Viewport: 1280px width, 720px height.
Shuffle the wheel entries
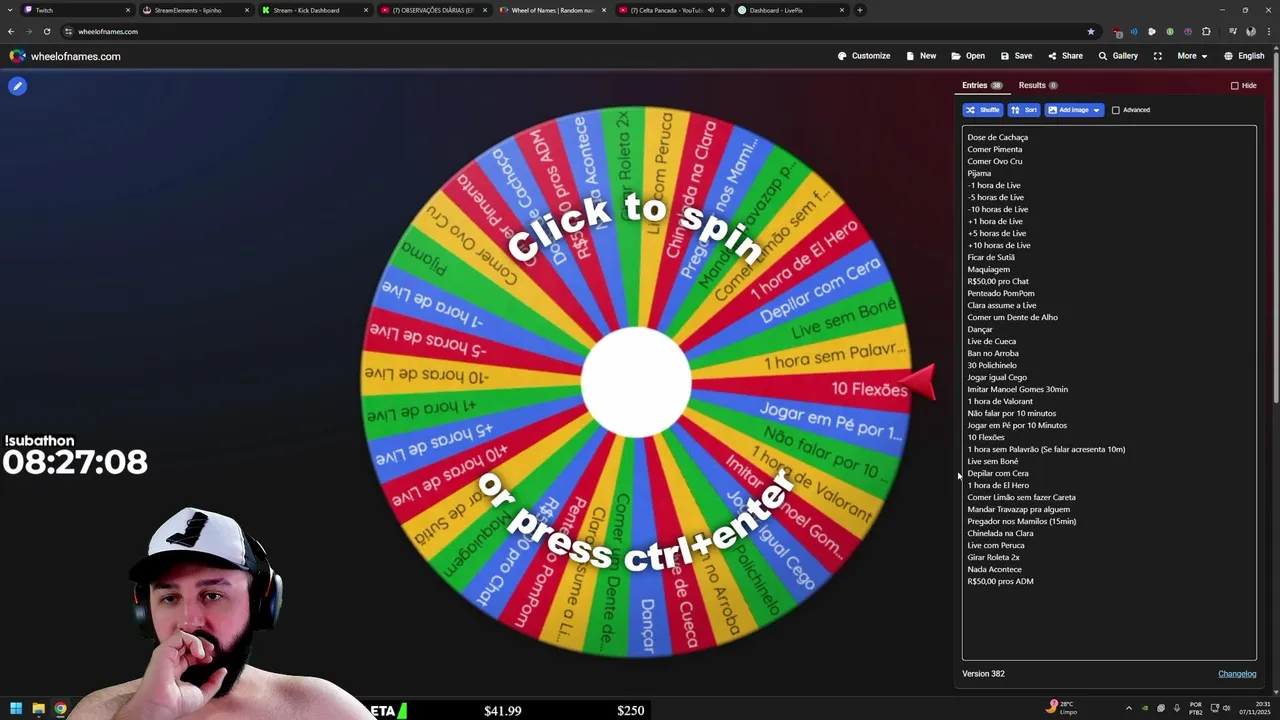(x=983, y=110)
